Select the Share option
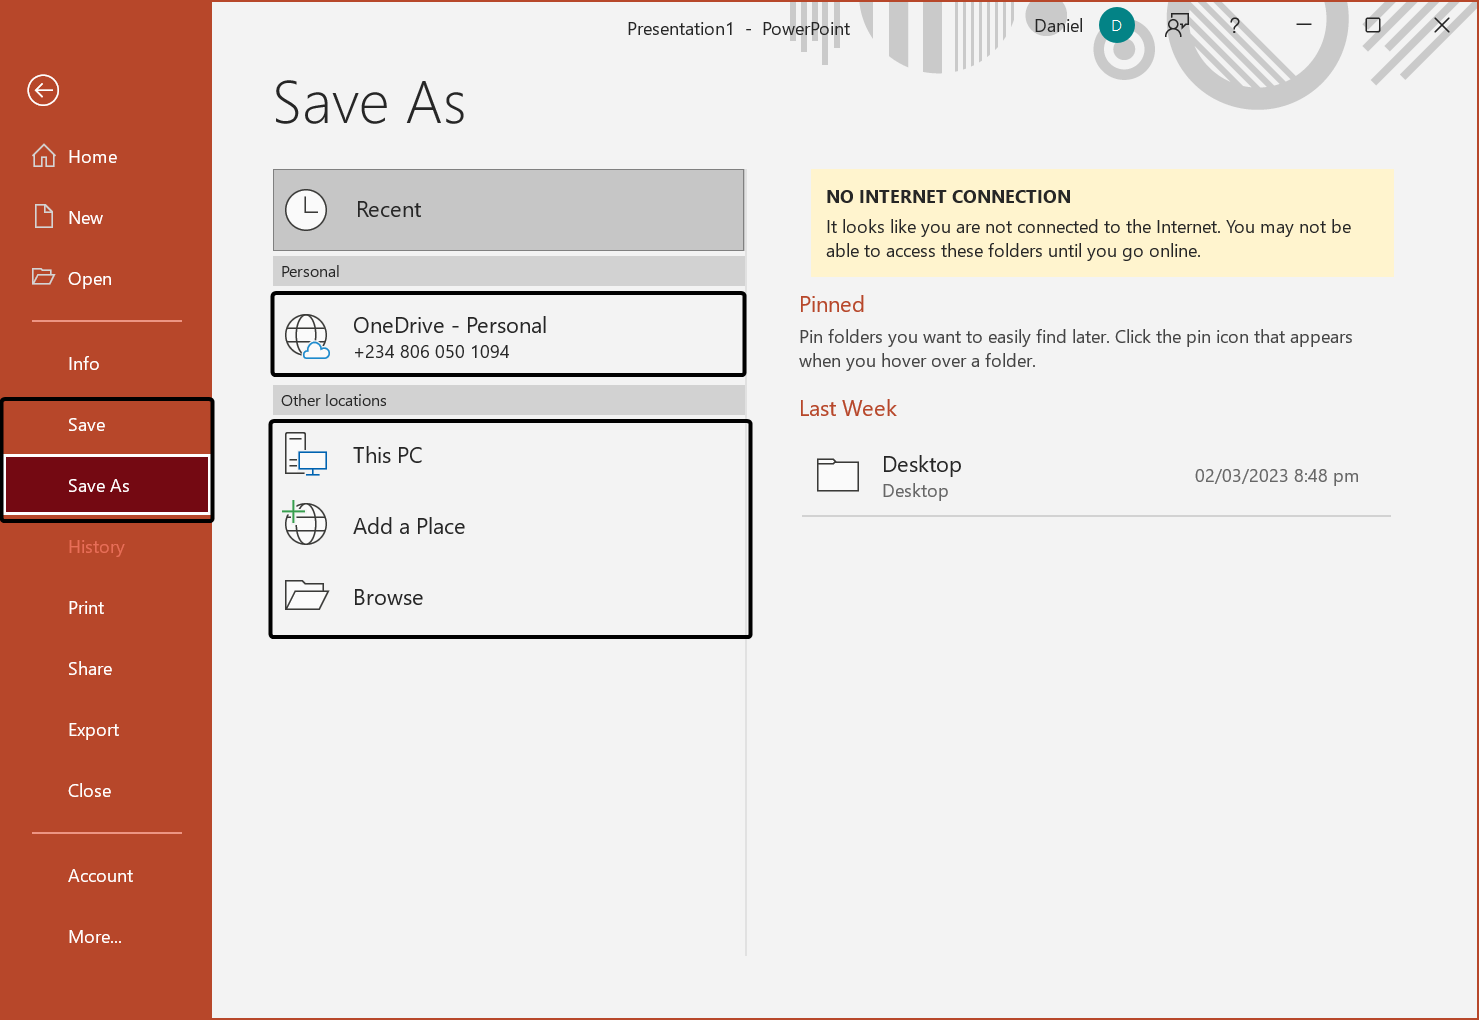 pyautogui.click(x=90, y=669)
